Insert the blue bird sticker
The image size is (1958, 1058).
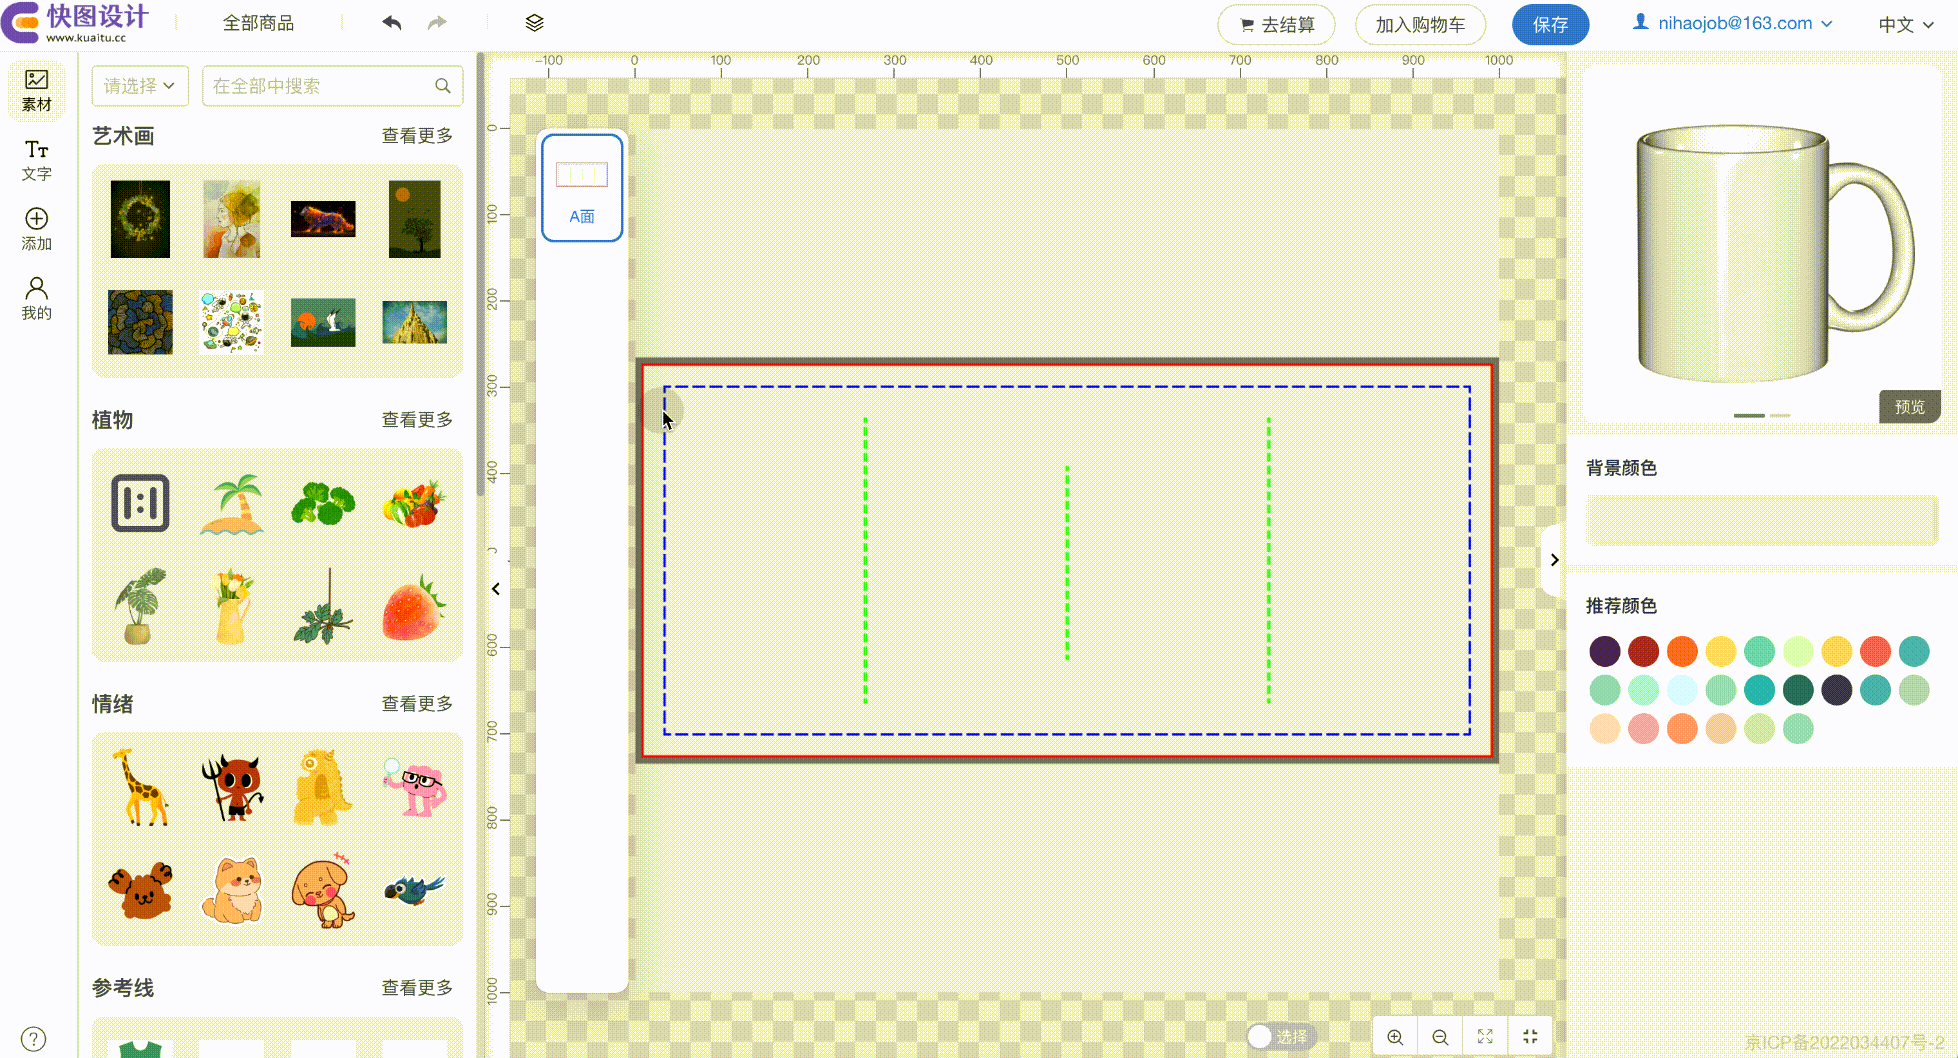point(414,889)
